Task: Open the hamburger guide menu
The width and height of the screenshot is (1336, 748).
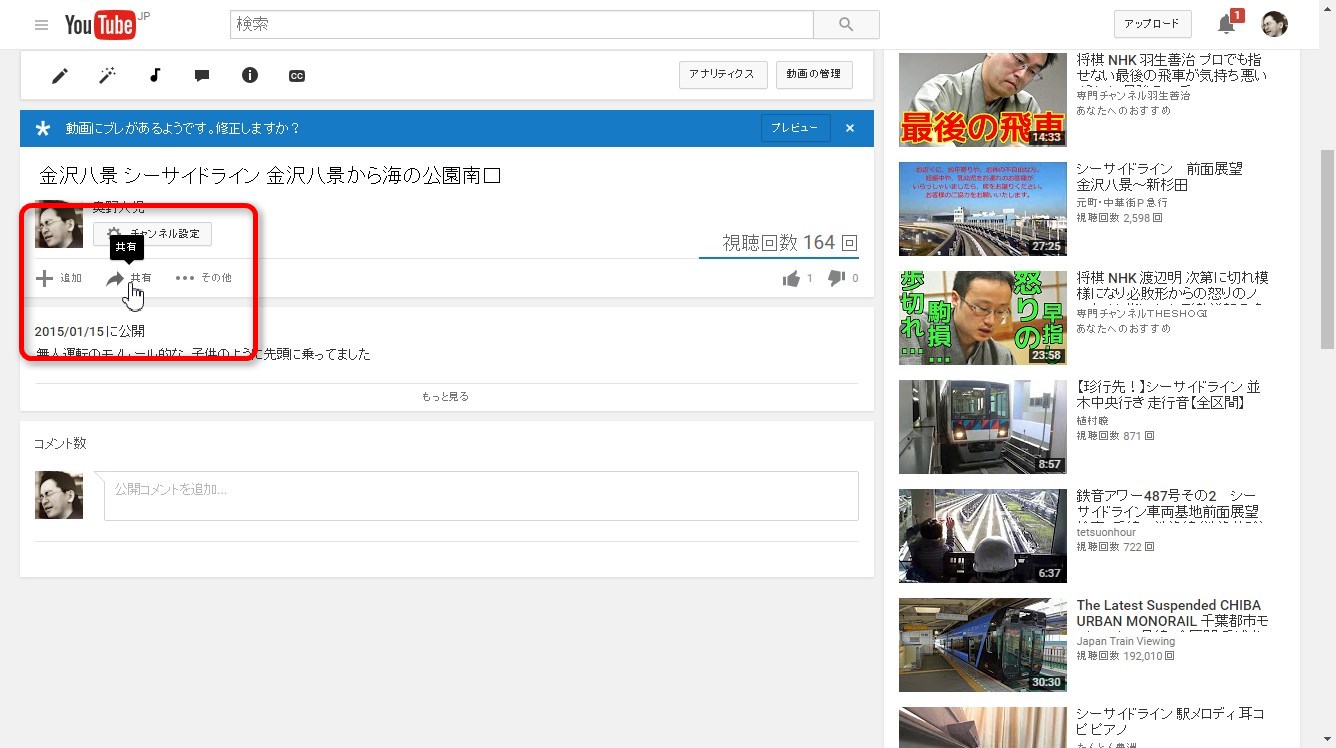Action: click(x=41, y=25)
